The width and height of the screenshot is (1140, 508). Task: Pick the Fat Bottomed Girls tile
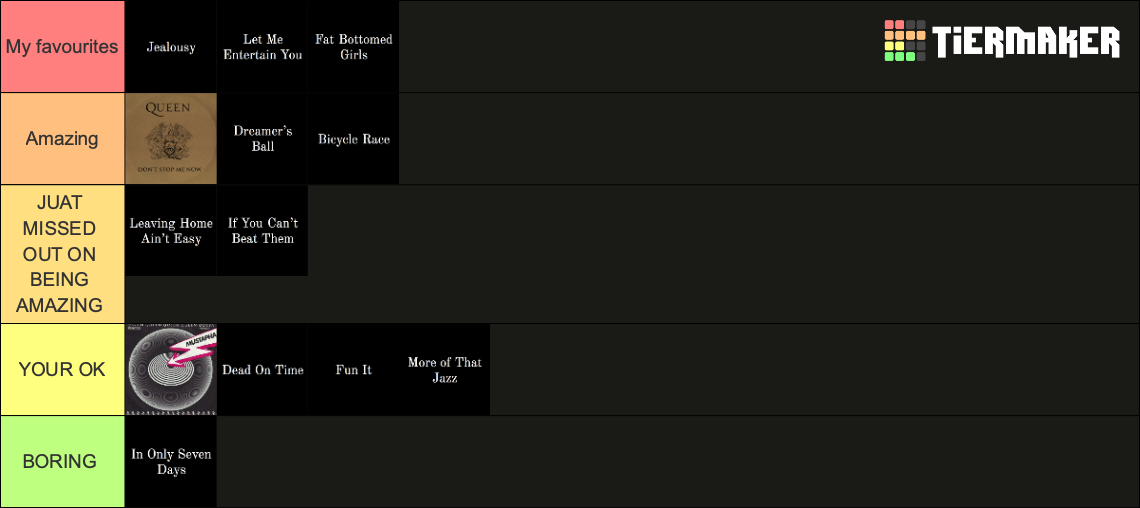click(x=353, y=47)
